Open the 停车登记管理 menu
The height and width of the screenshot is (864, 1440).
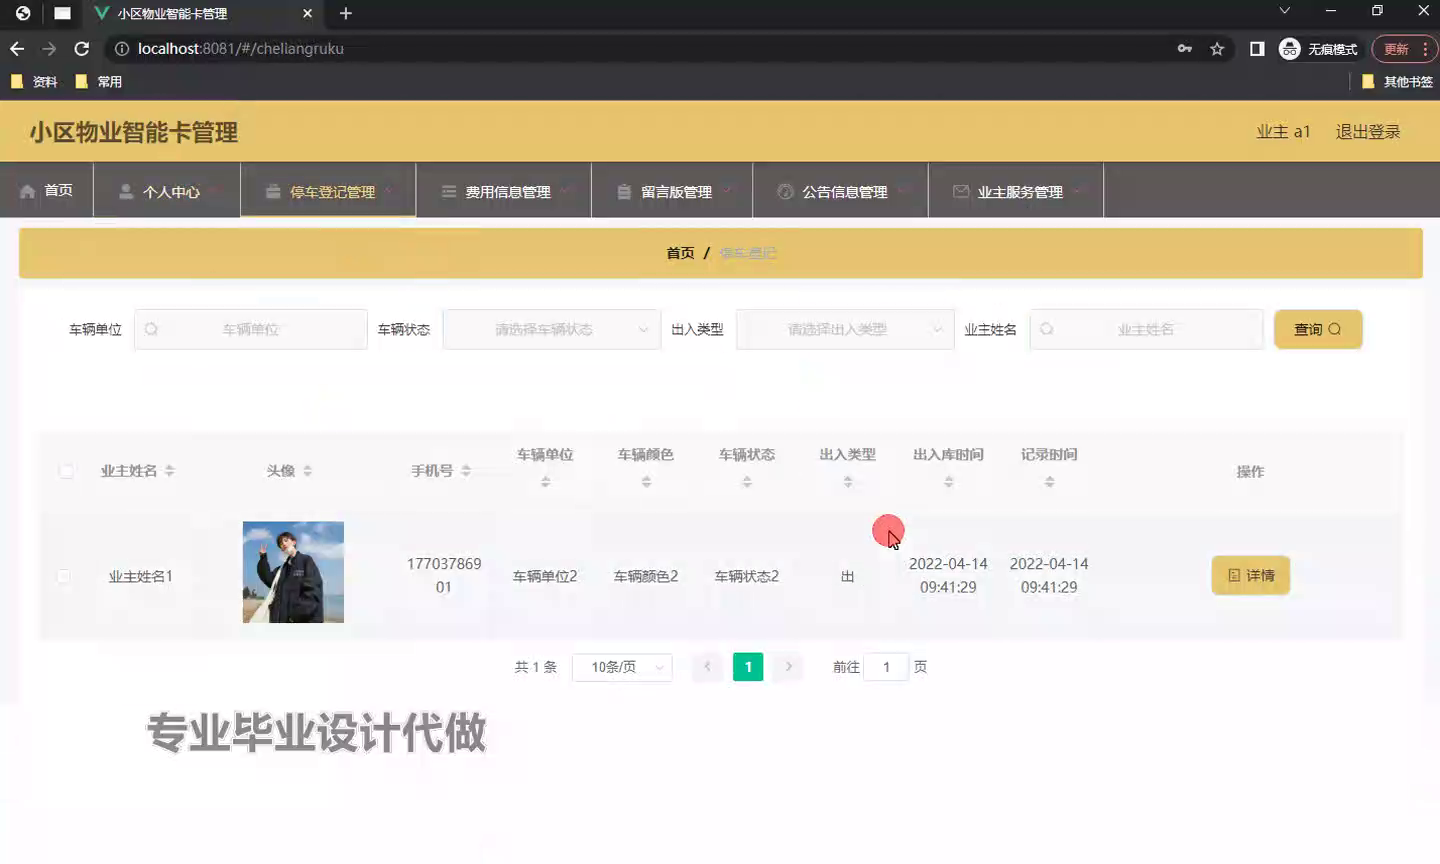(328, 190)
